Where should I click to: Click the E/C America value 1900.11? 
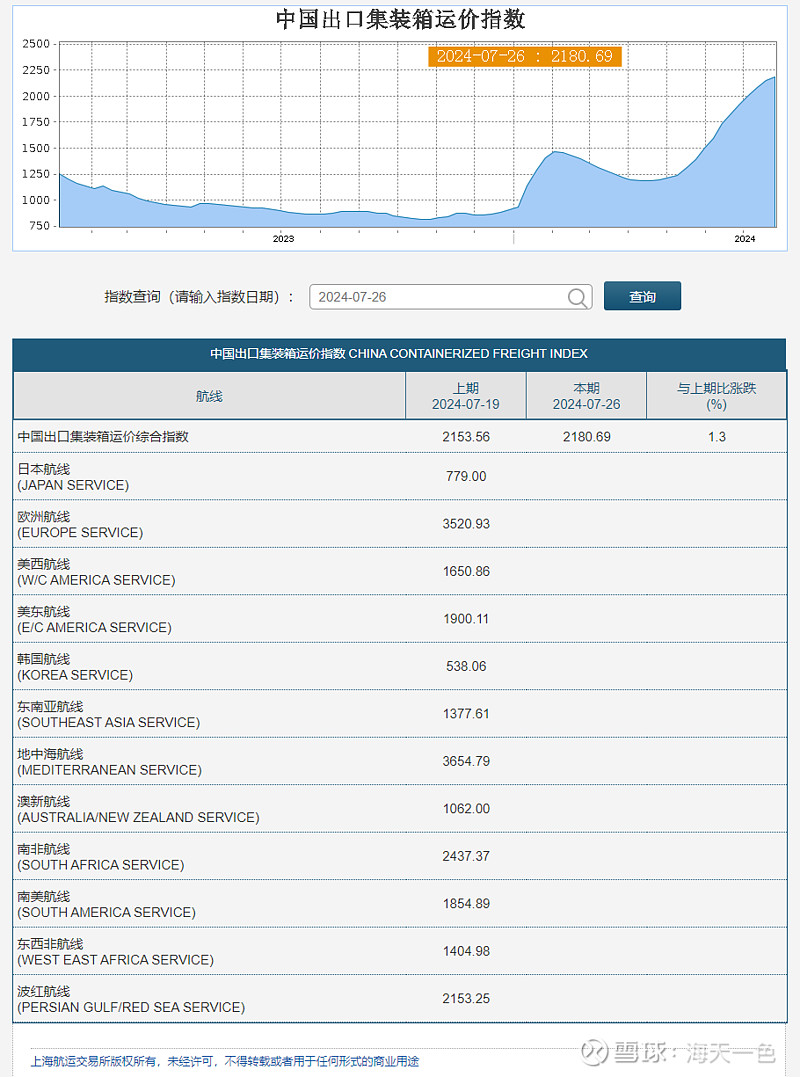point(466,618)
